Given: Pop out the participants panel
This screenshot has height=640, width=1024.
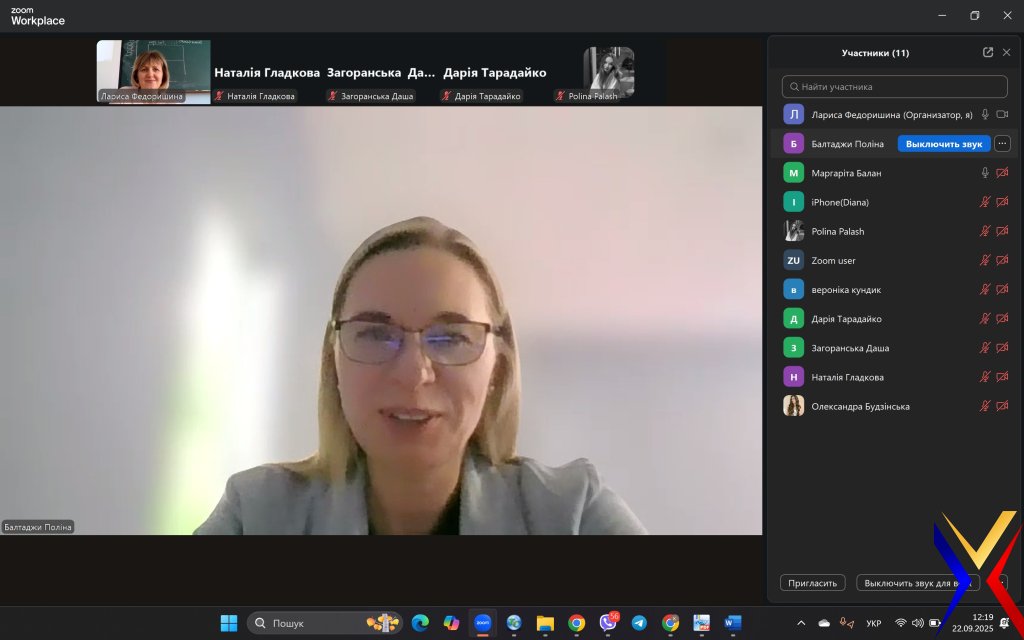Looking at the screenshot, I should (988, 53).
